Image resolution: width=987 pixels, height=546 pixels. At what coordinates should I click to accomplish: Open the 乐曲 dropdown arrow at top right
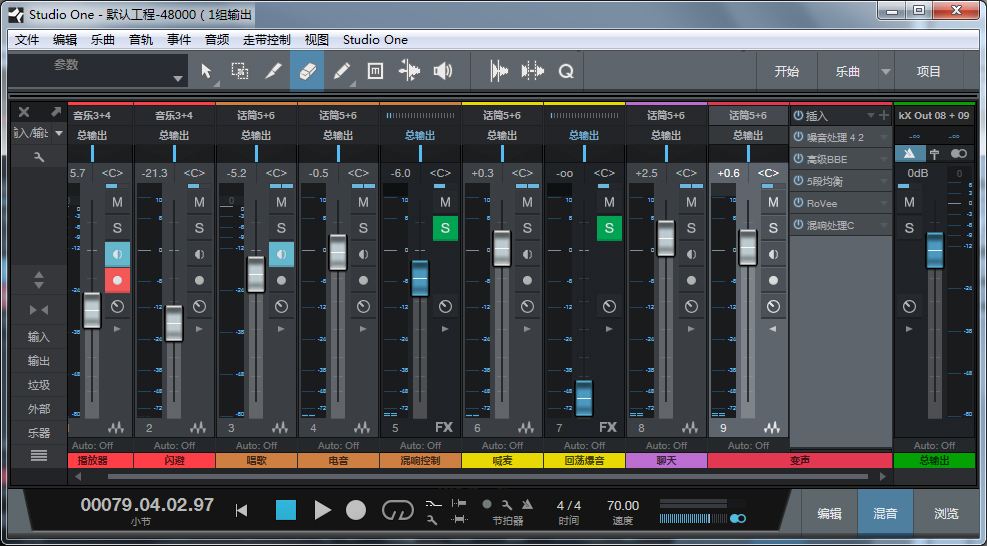[885, 72]
